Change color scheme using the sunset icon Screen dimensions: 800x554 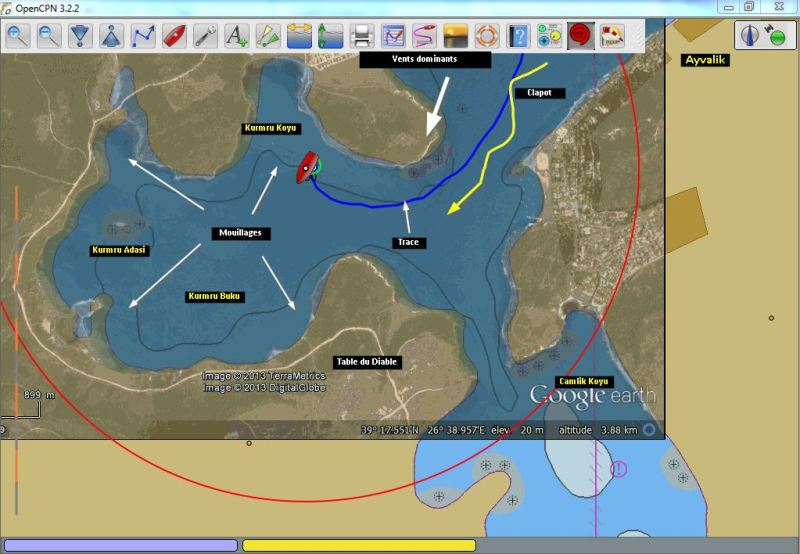455,37
